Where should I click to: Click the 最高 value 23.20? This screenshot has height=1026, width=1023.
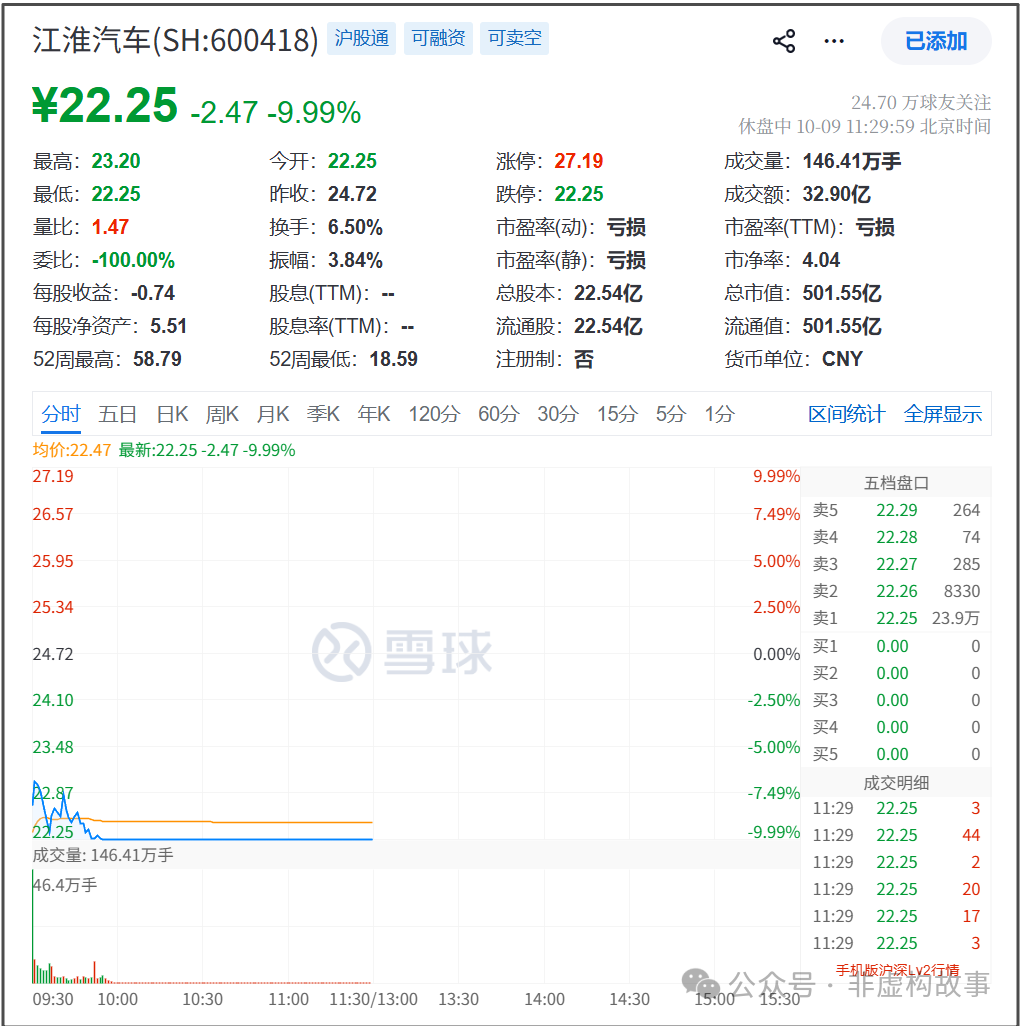[x=116, y=161]
